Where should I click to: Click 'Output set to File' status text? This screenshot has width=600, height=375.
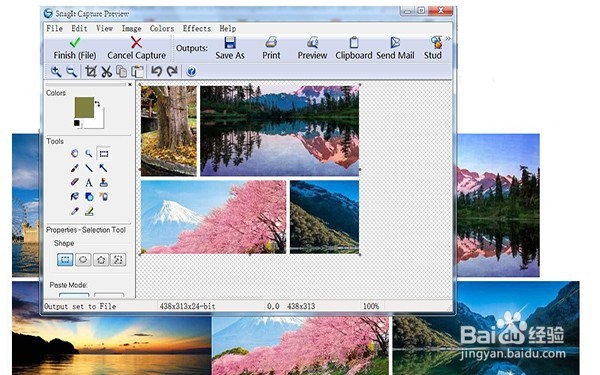pyautogui.click(x=80, y=307)
